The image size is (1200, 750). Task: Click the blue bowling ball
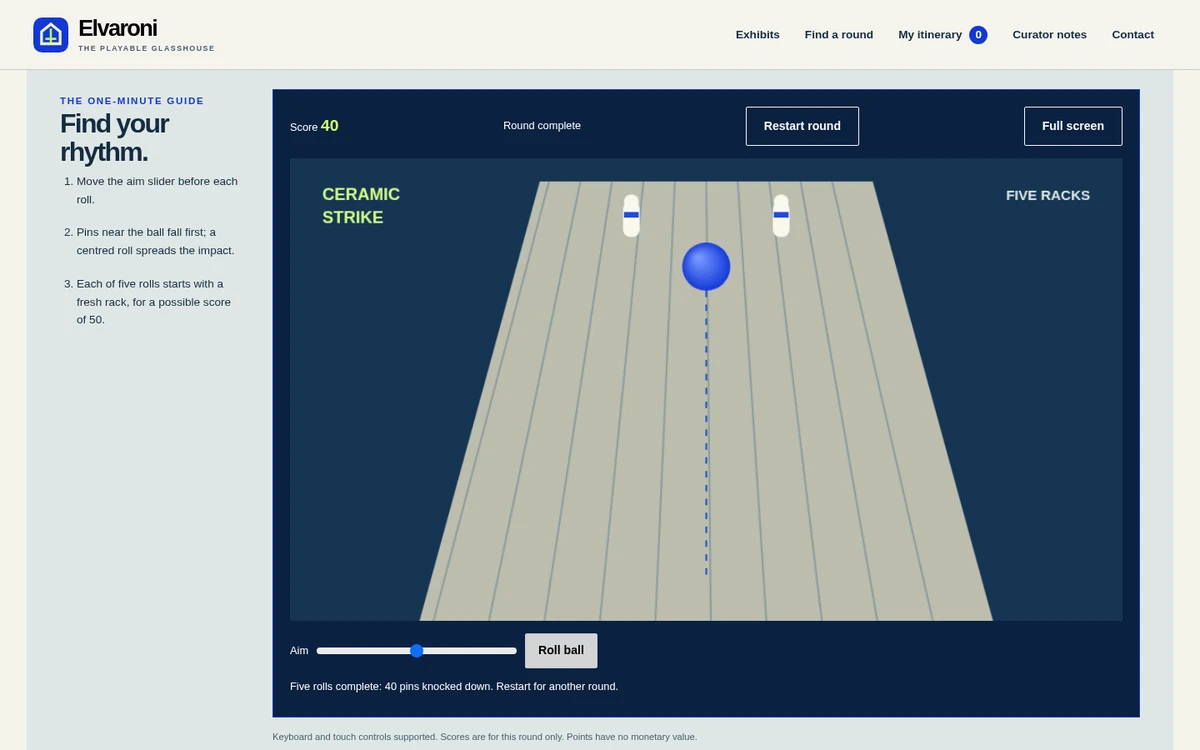click(x=706, y=267)
